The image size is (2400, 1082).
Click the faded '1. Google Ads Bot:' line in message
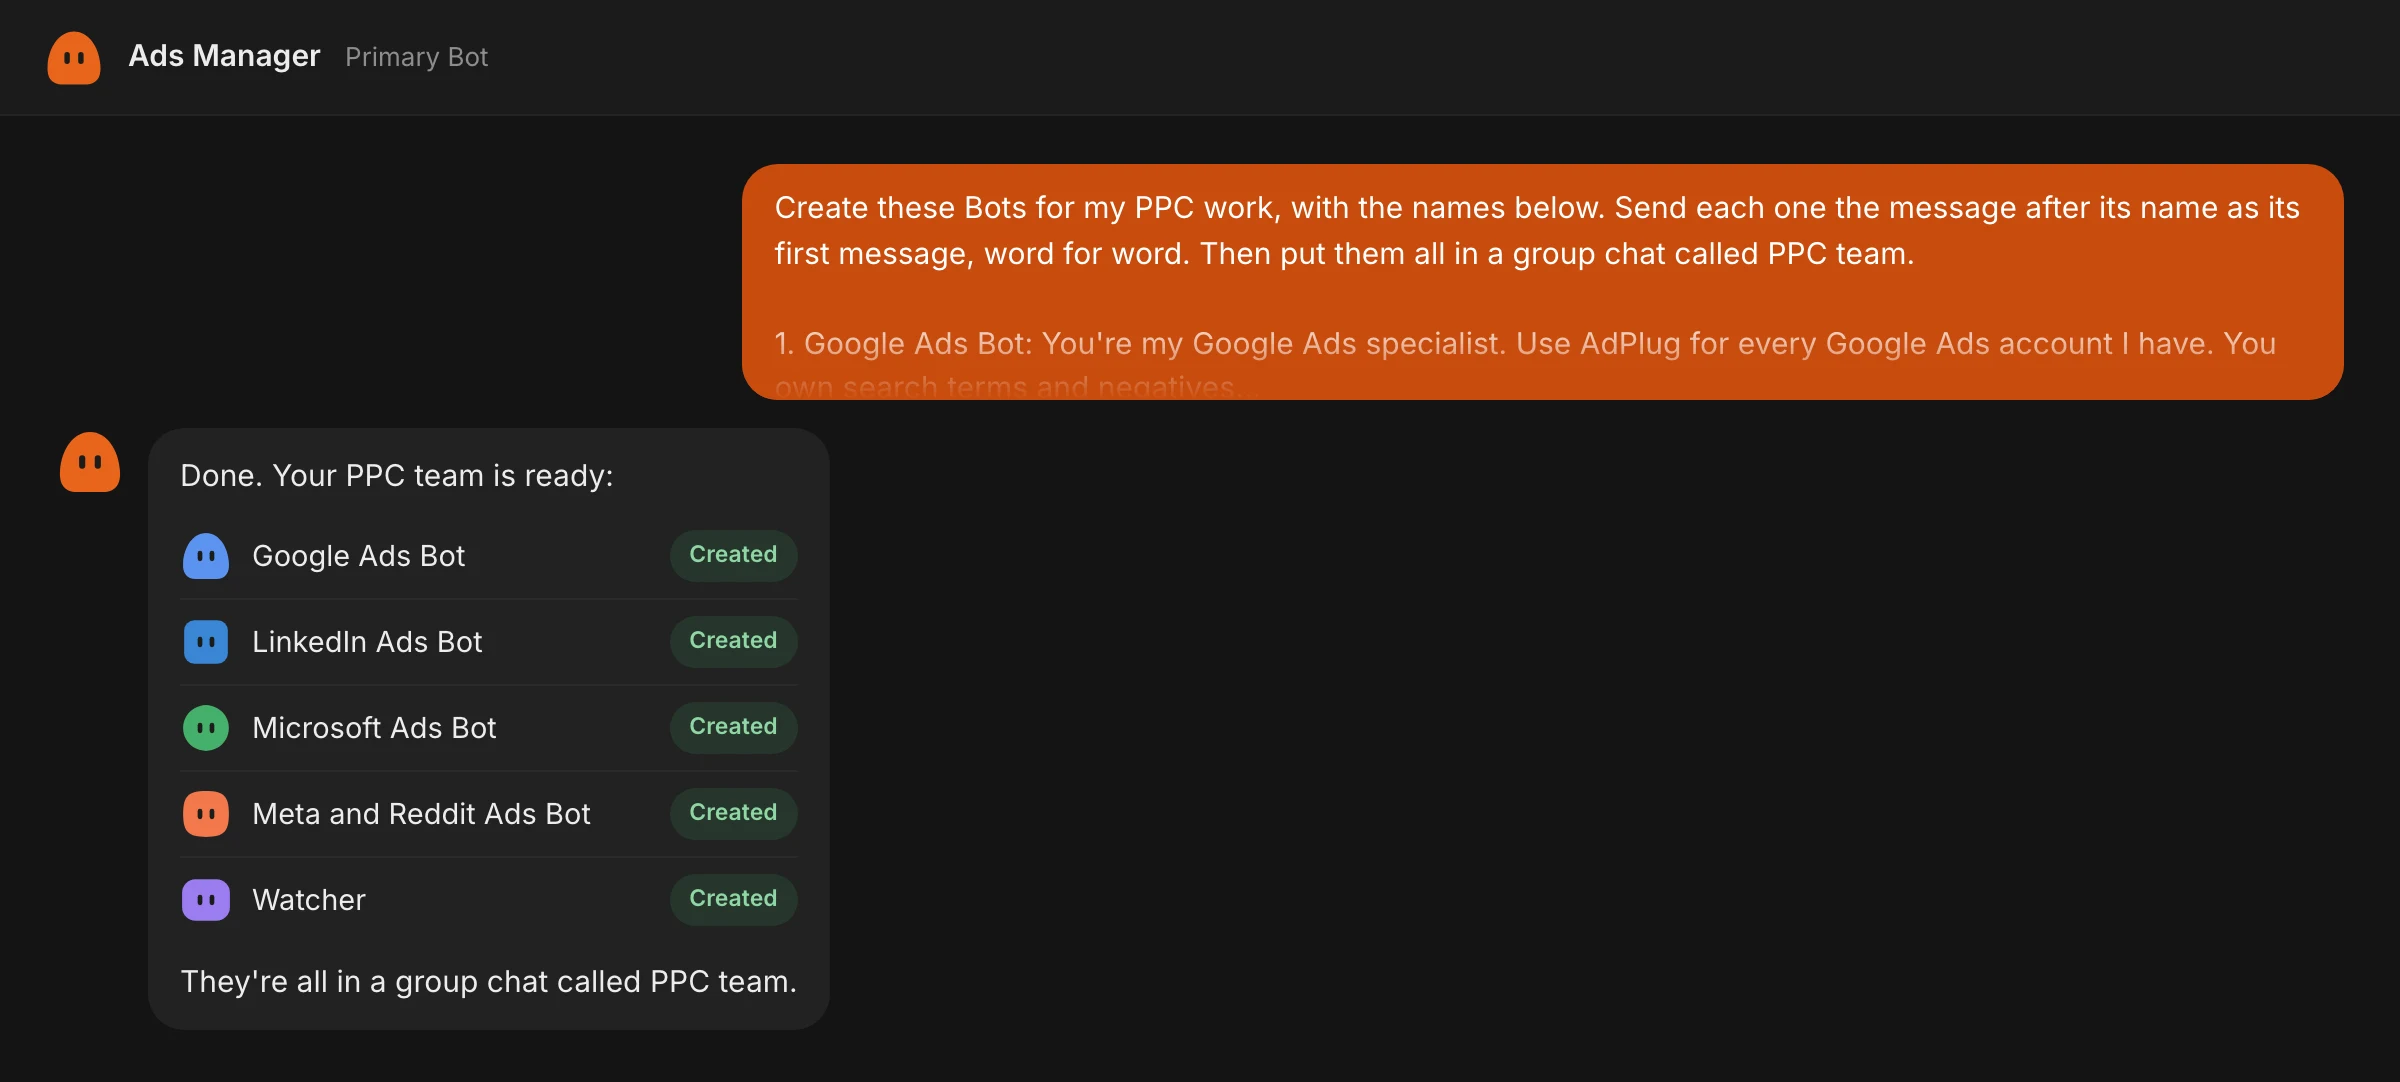pos(1525,344)
